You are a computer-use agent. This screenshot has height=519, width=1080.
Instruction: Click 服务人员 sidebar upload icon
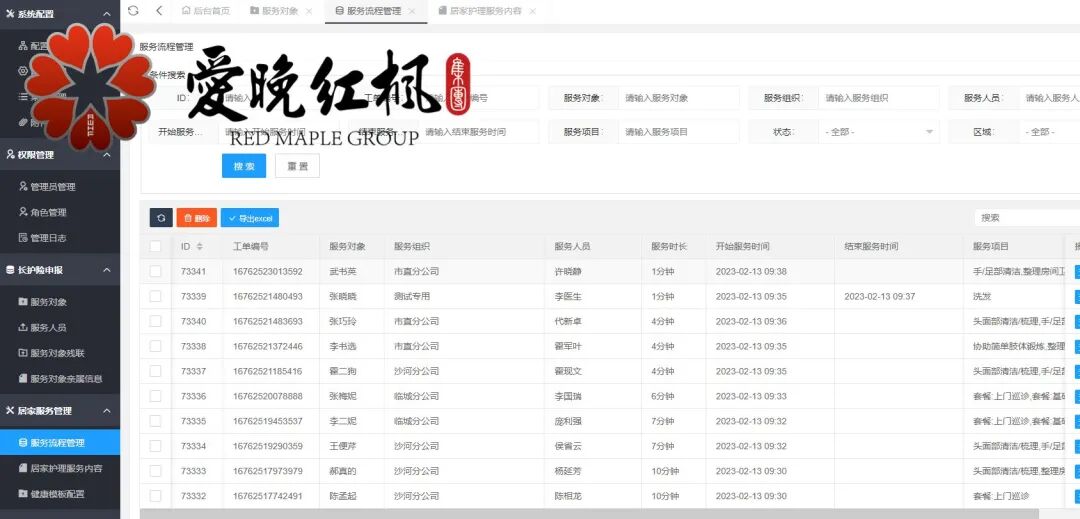(x=23, y=328)
